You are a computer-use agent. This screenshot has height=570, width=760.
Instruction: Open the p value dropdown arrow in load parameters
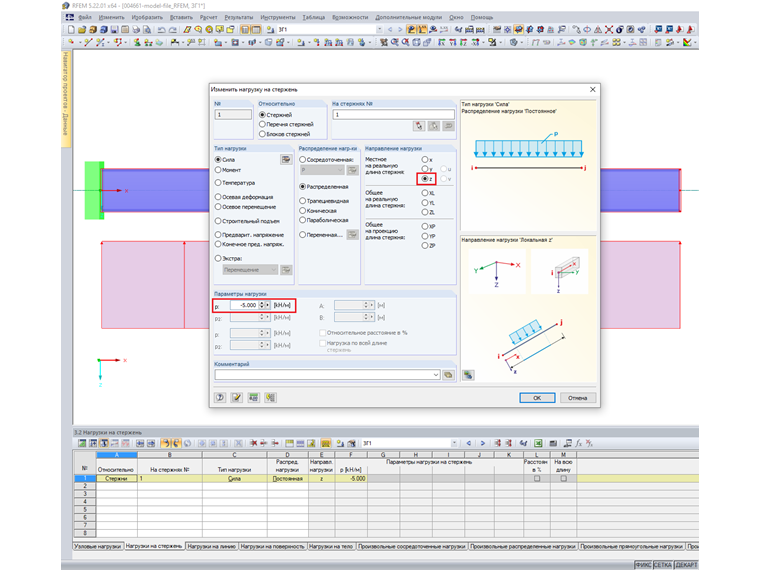coord(268,305)
